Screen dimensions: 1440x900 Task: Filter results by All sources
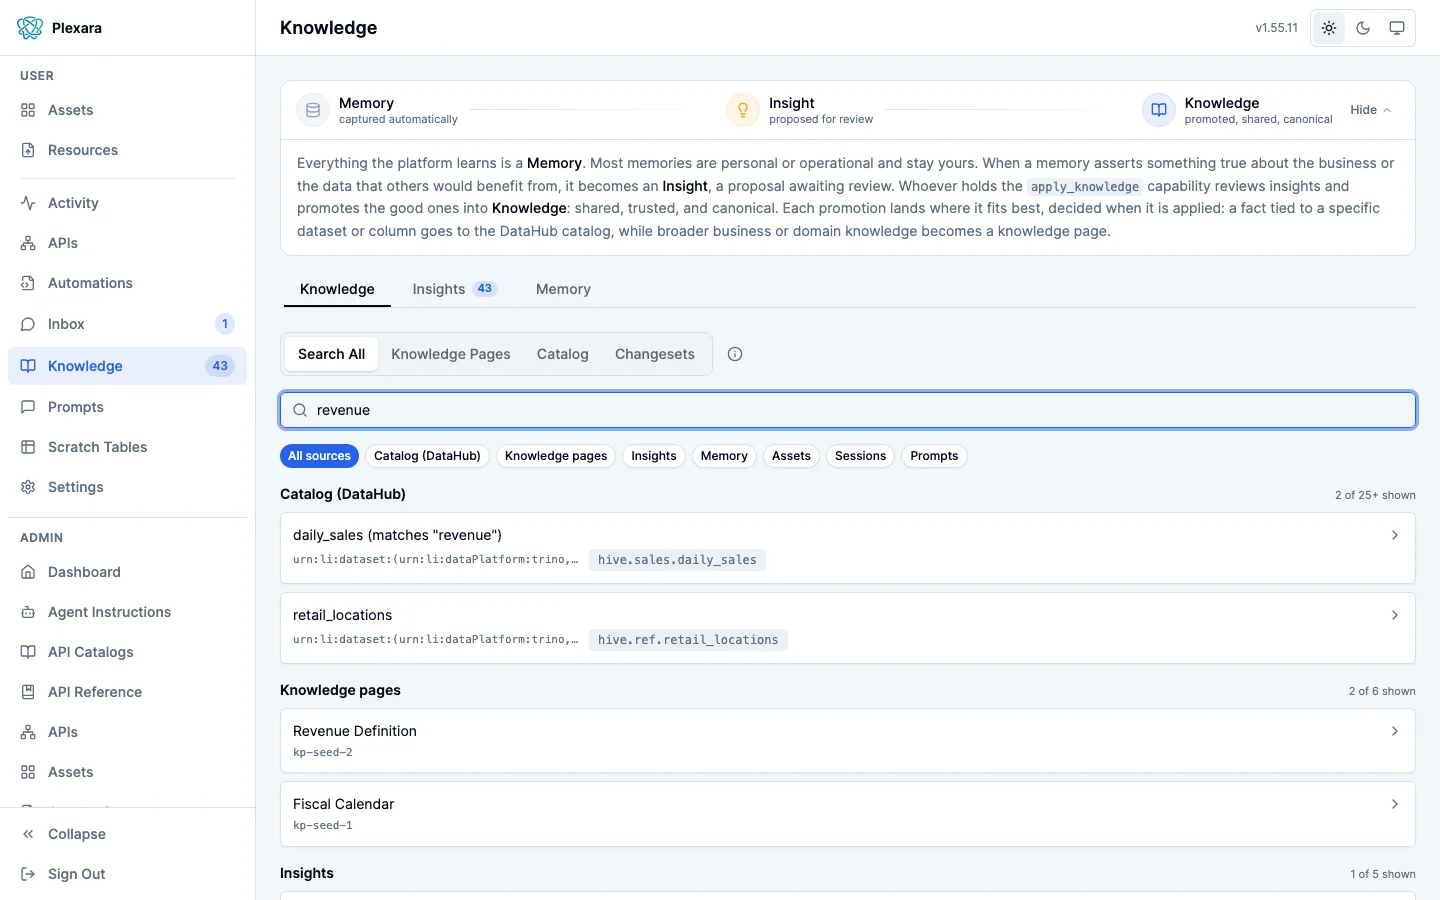319,456
